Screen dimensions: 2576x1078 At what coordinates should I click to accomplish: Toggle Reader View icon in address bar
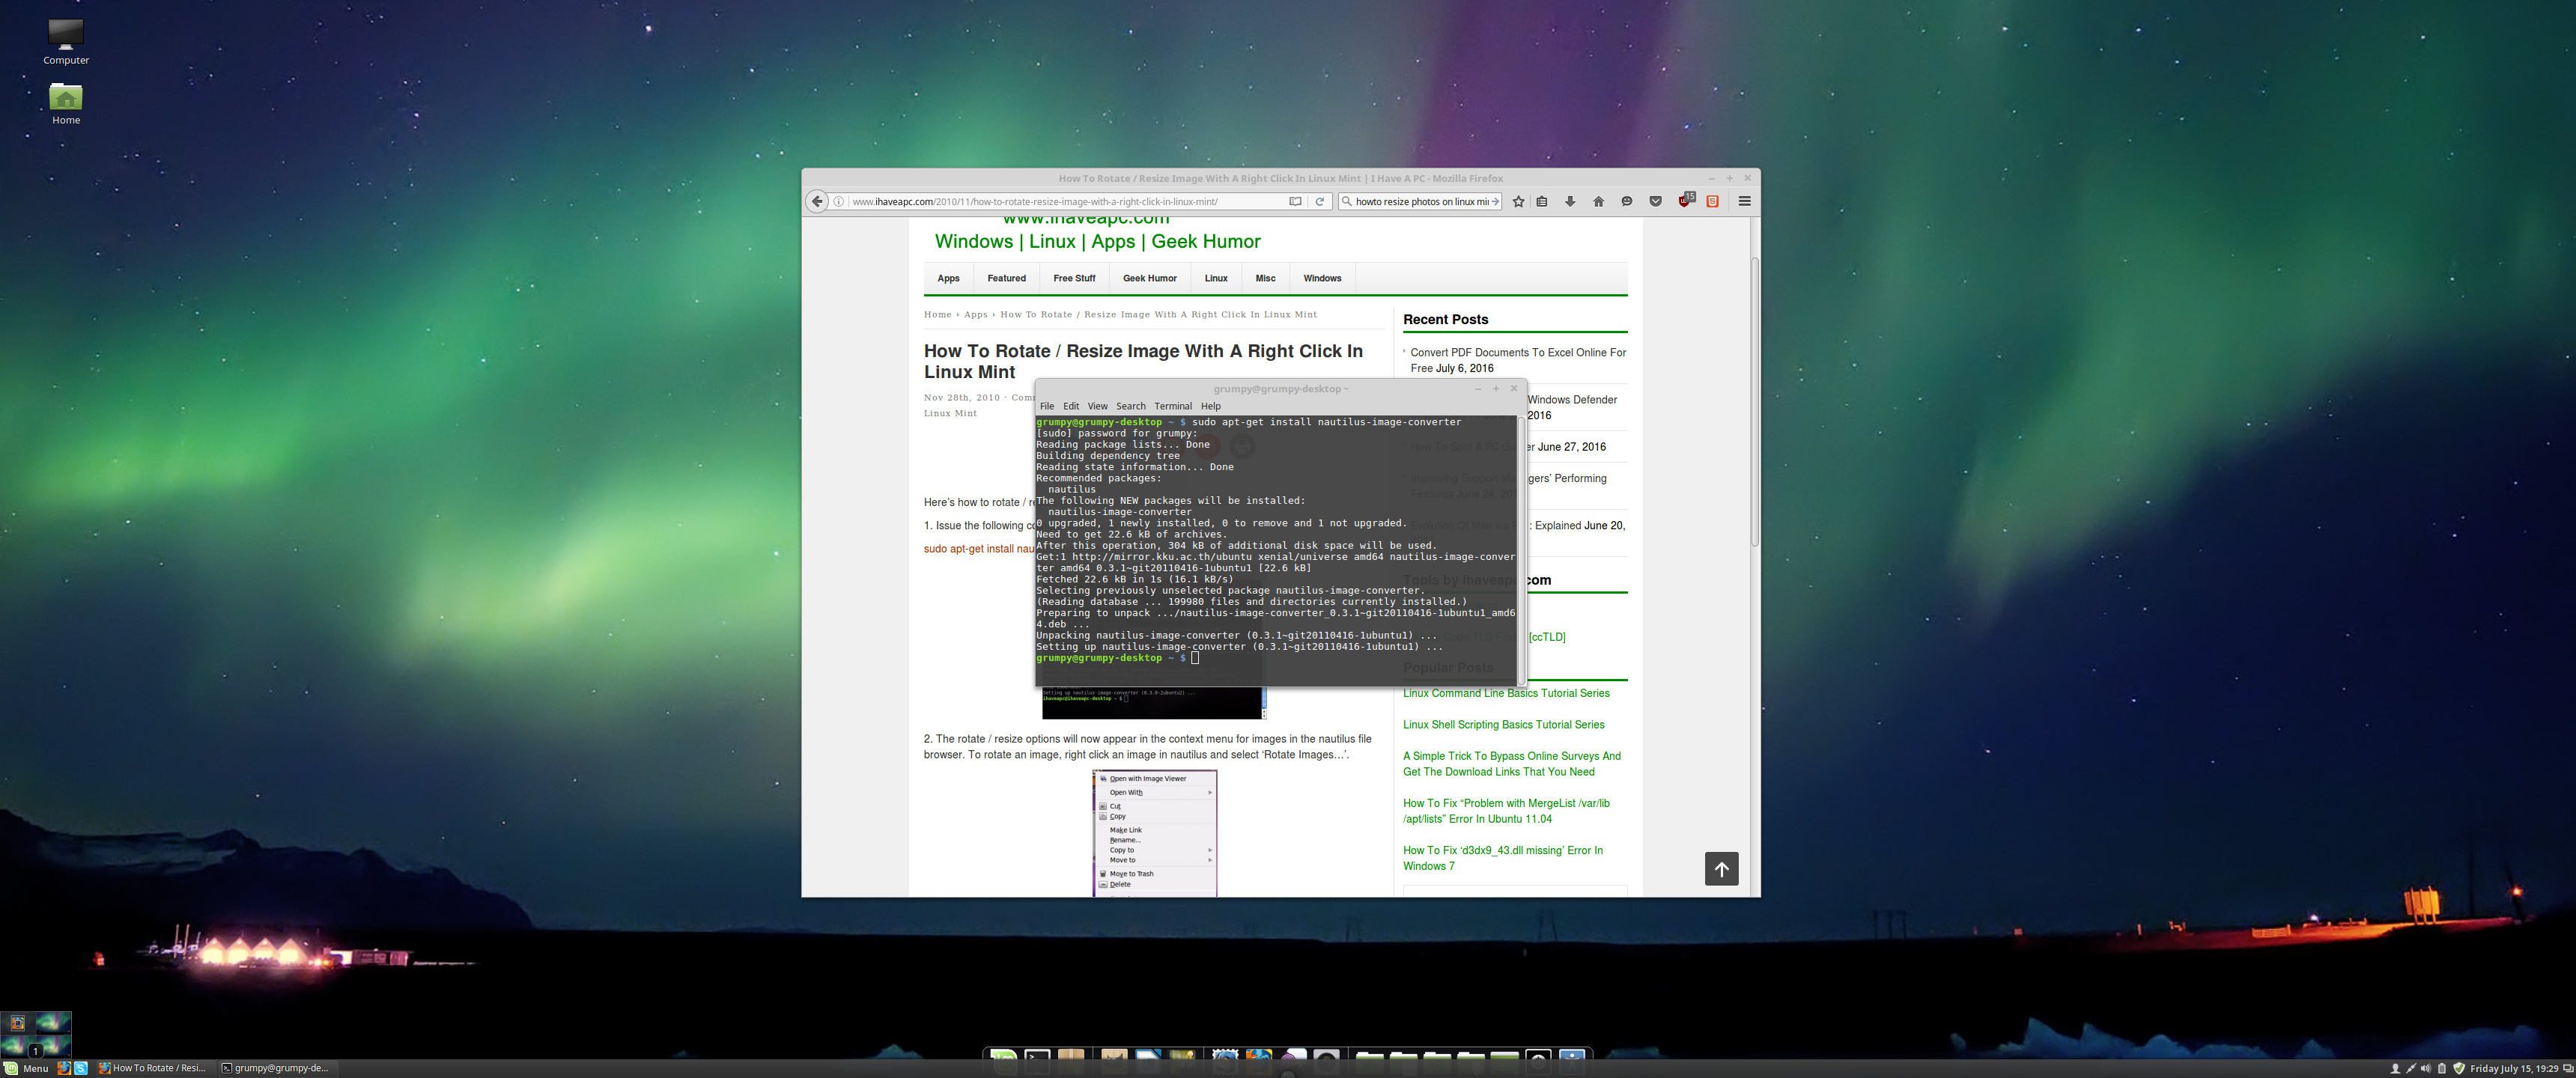(1295, 201)
